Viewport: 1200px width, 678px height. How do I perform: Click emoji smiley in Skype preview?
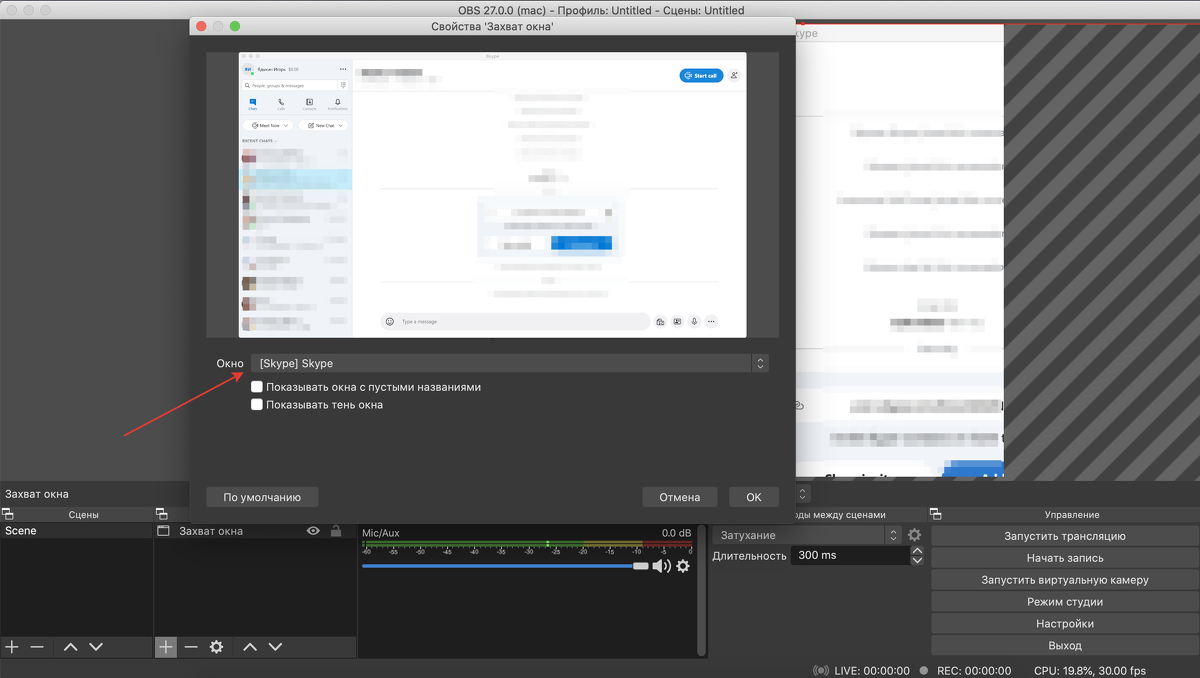coord(389,322)
